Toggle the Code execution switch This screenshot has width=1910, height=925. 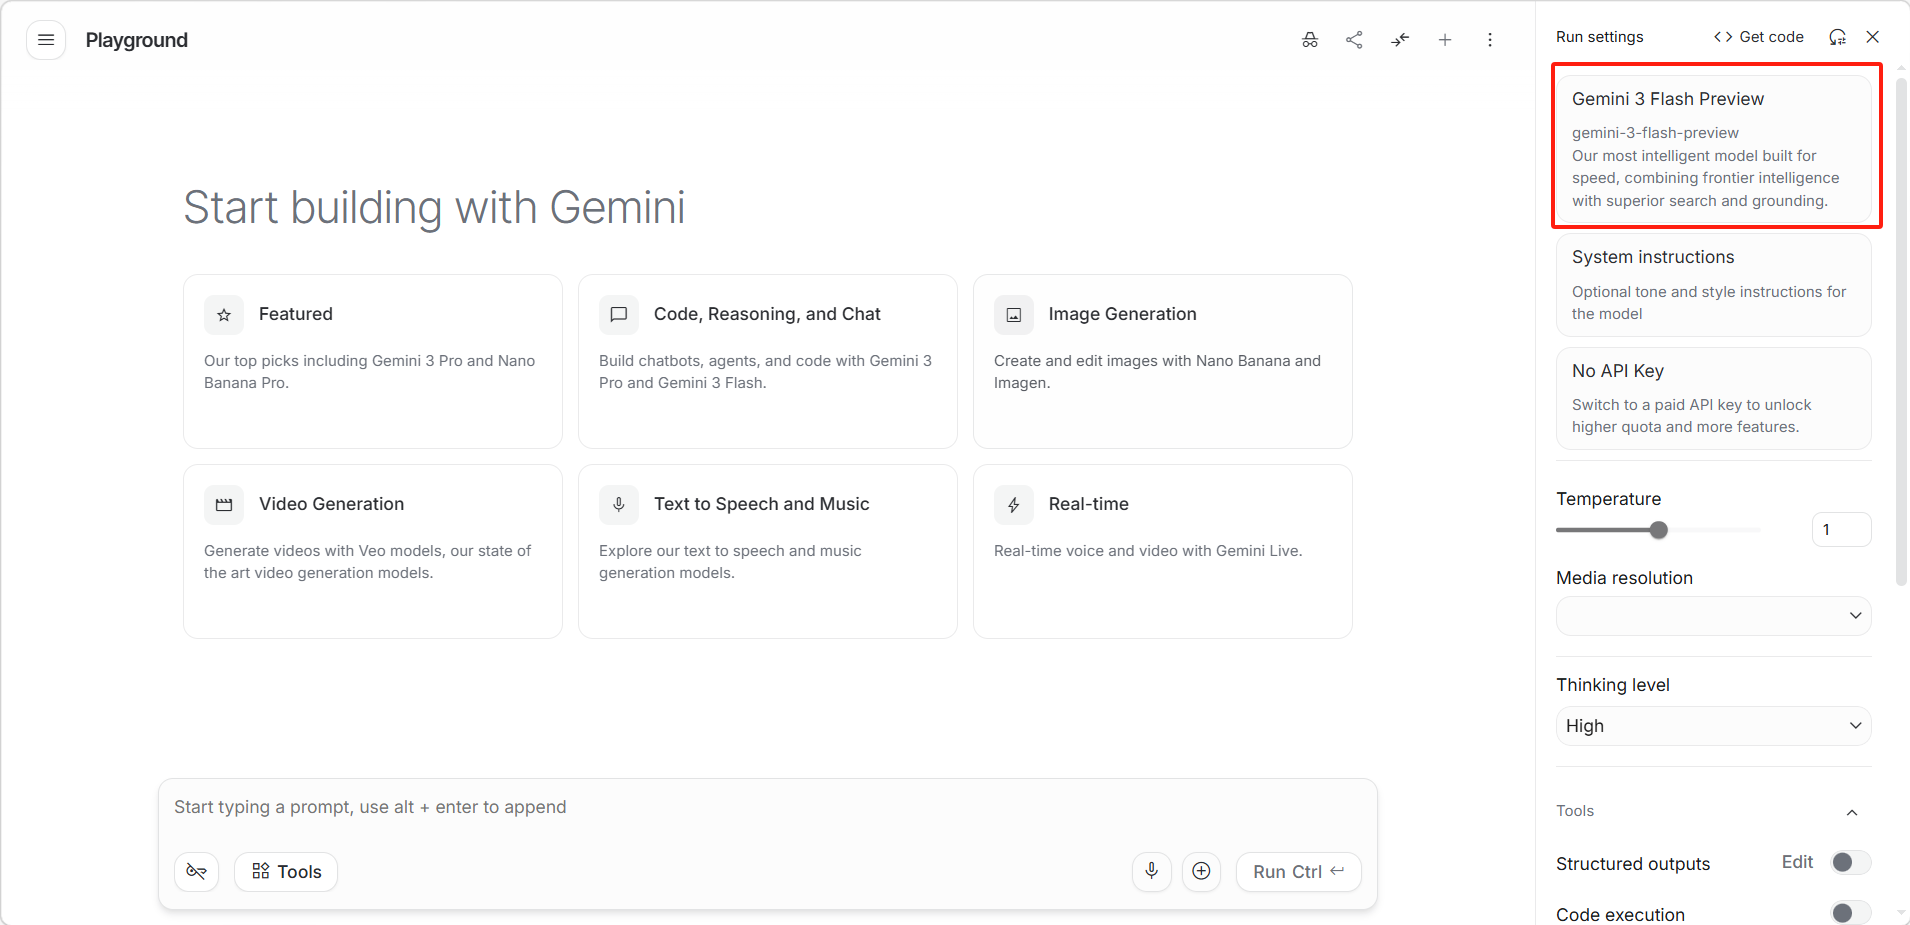pyautogui.click(x=1850, y=913)
